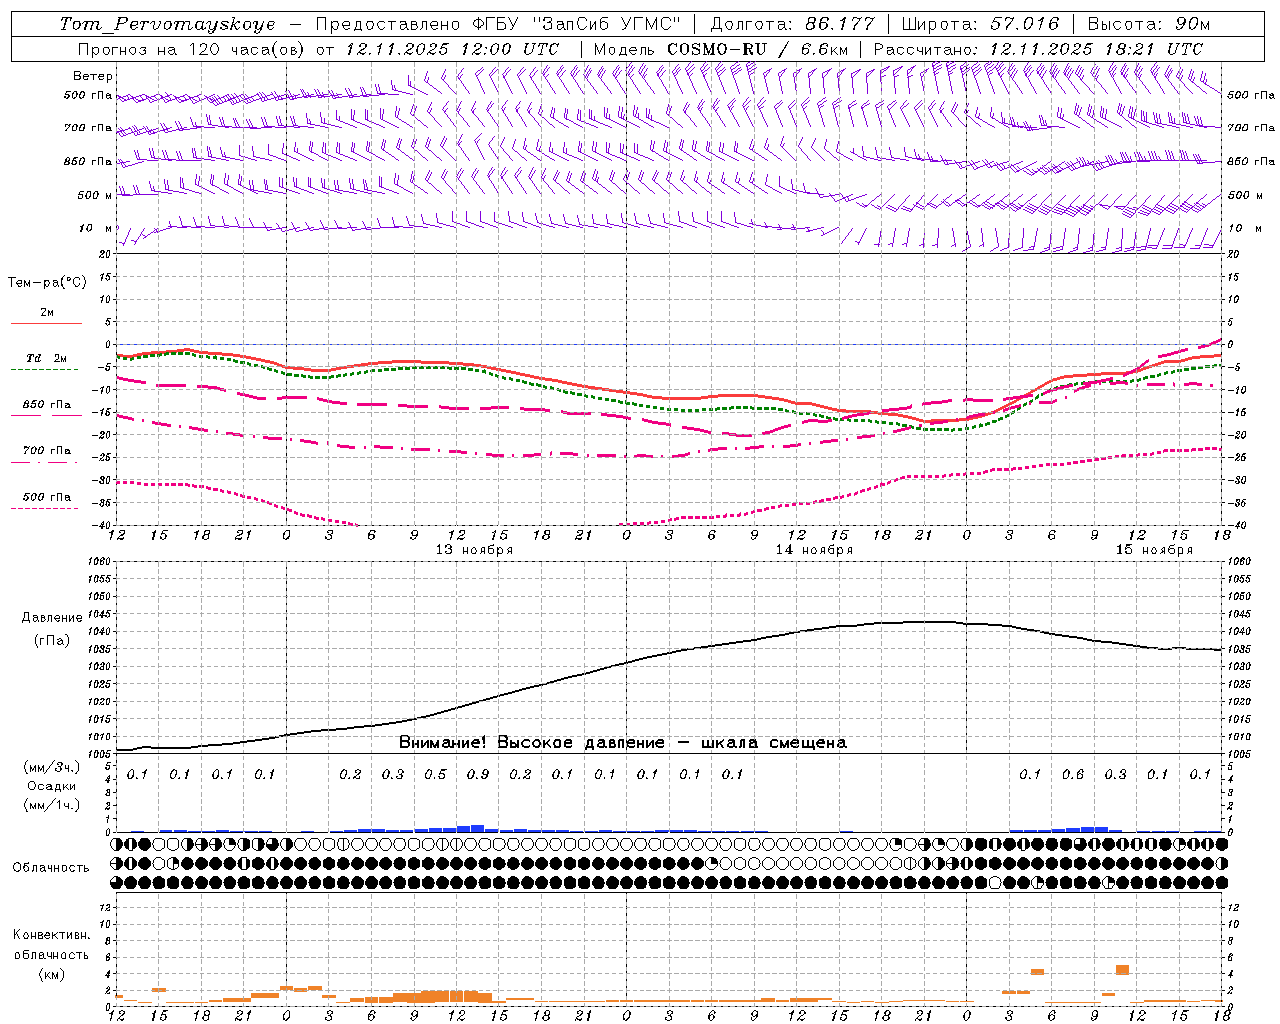Image resolution: width=1280 pixels, height=1024 pixels.
Task: Click the (мм/3ч.) units label
Action: pos(52,767)
